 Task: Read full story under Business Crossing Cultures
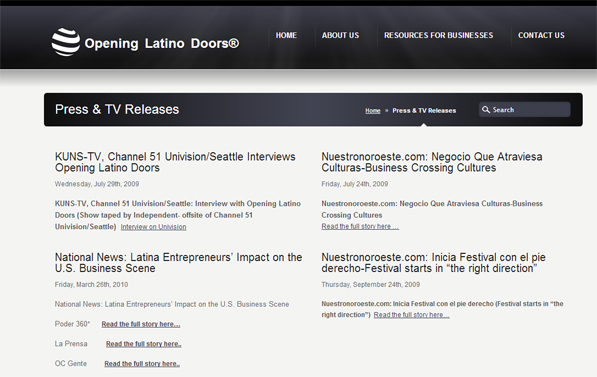tap(360, 227)
